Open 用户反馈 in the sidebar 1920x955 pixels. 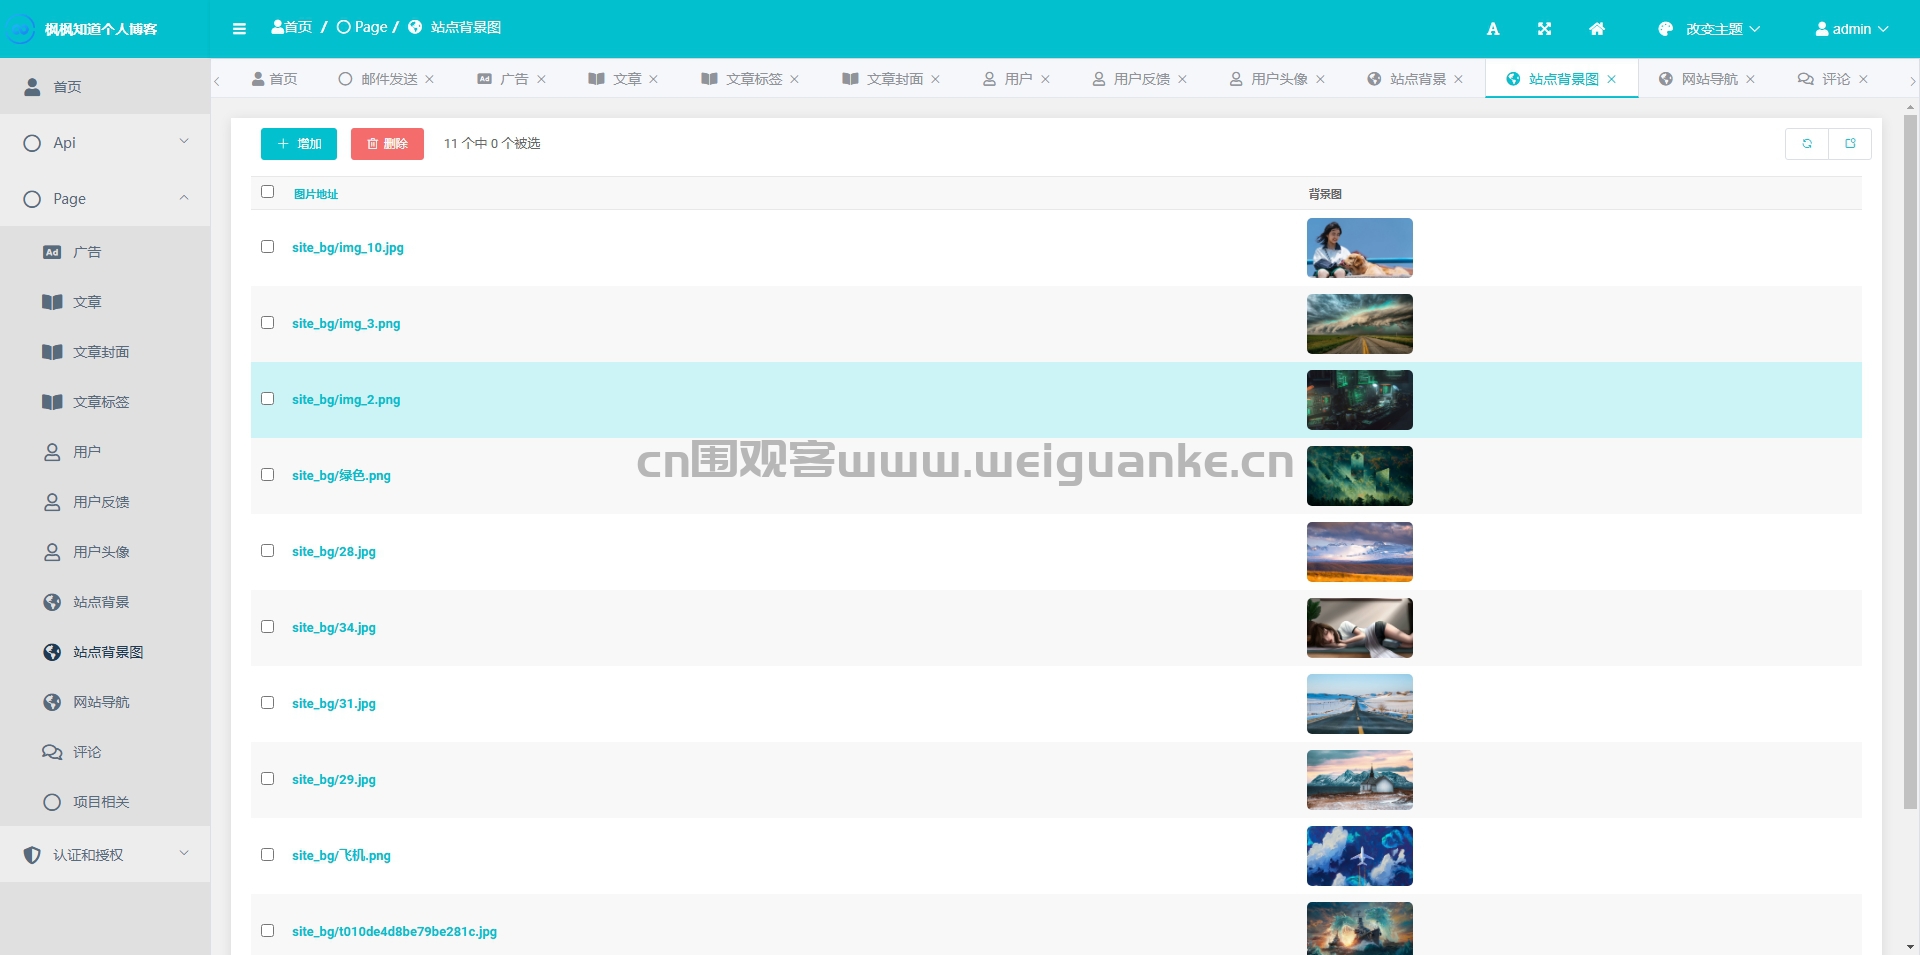(x=105, y=502)
